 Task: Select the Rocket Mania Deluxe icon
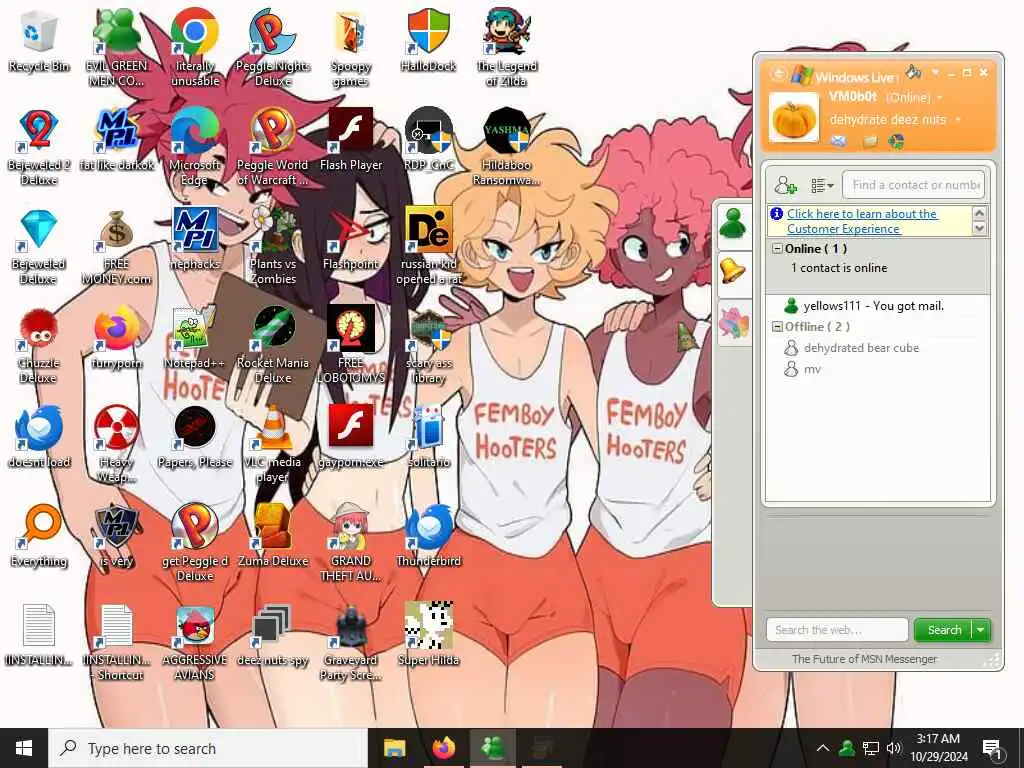272,346
